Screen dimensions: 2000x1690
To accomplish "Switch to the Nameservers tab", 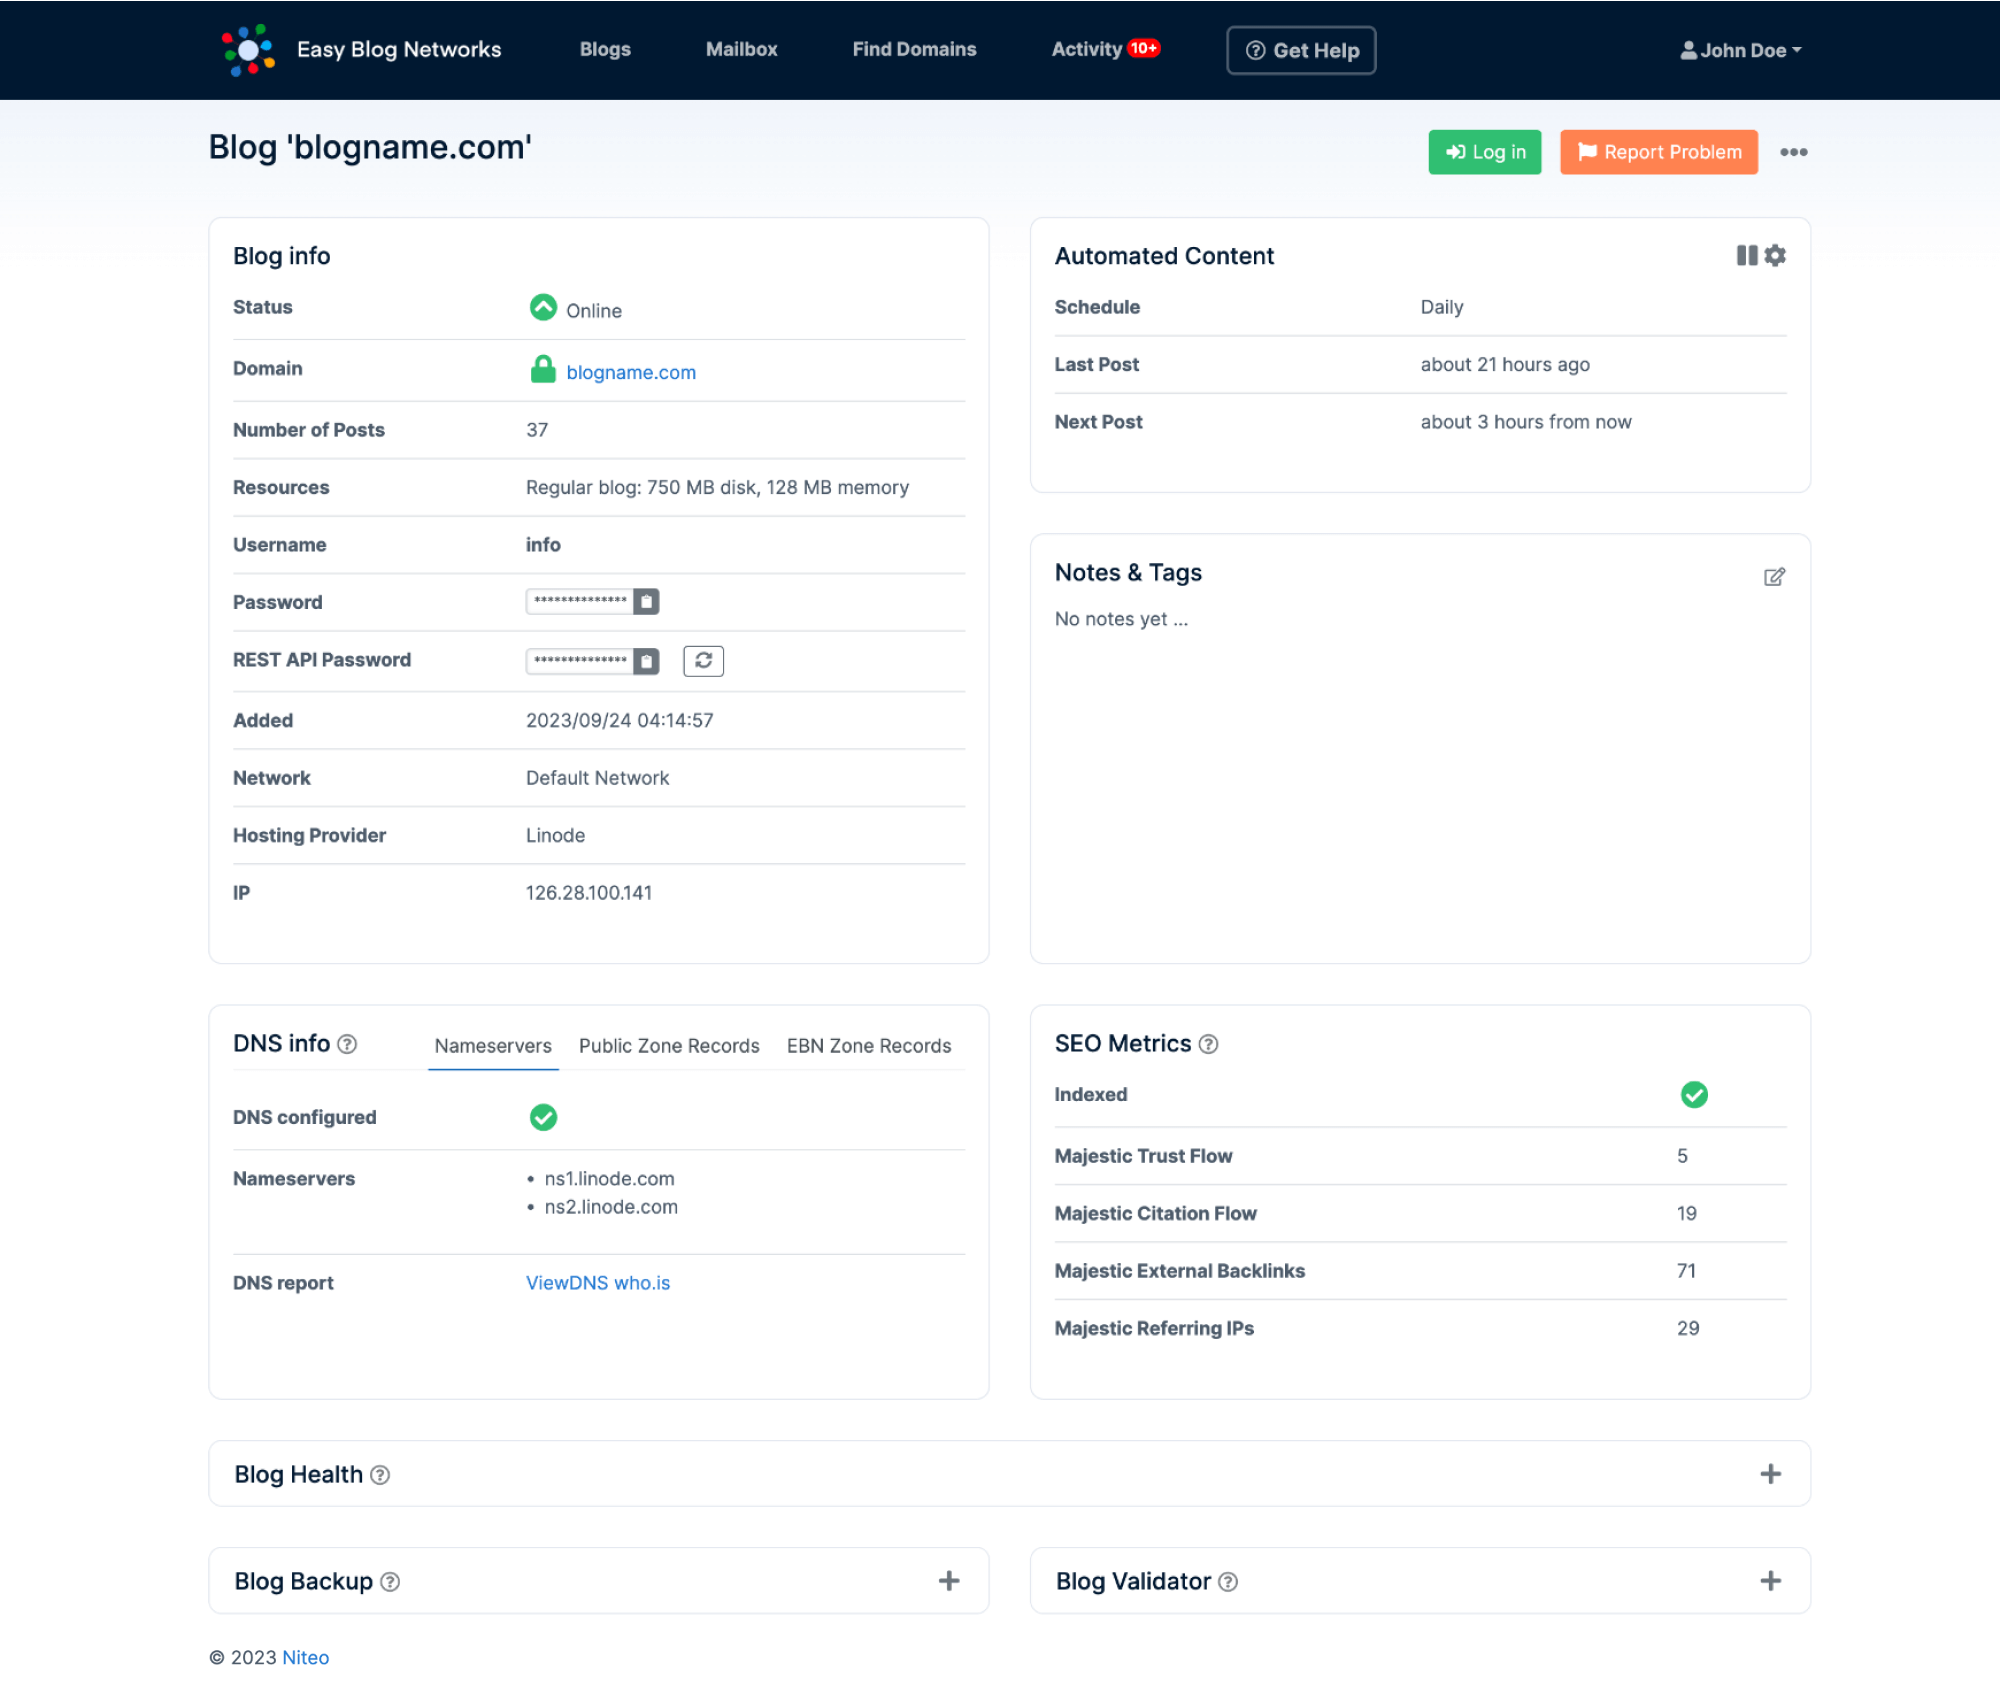I will (x=493, y=1046).
